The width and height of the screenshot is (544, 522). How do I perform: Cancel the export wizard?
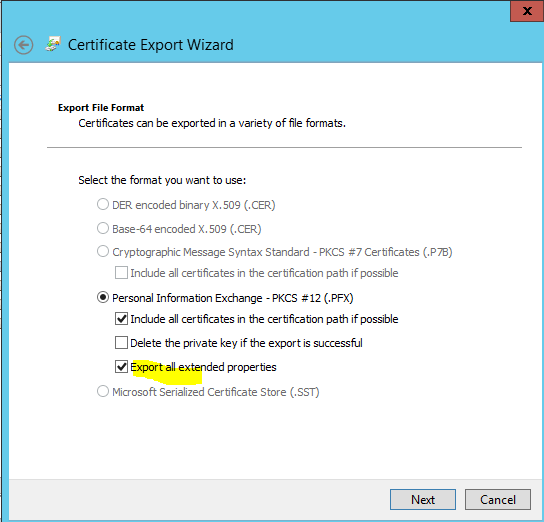498,499
